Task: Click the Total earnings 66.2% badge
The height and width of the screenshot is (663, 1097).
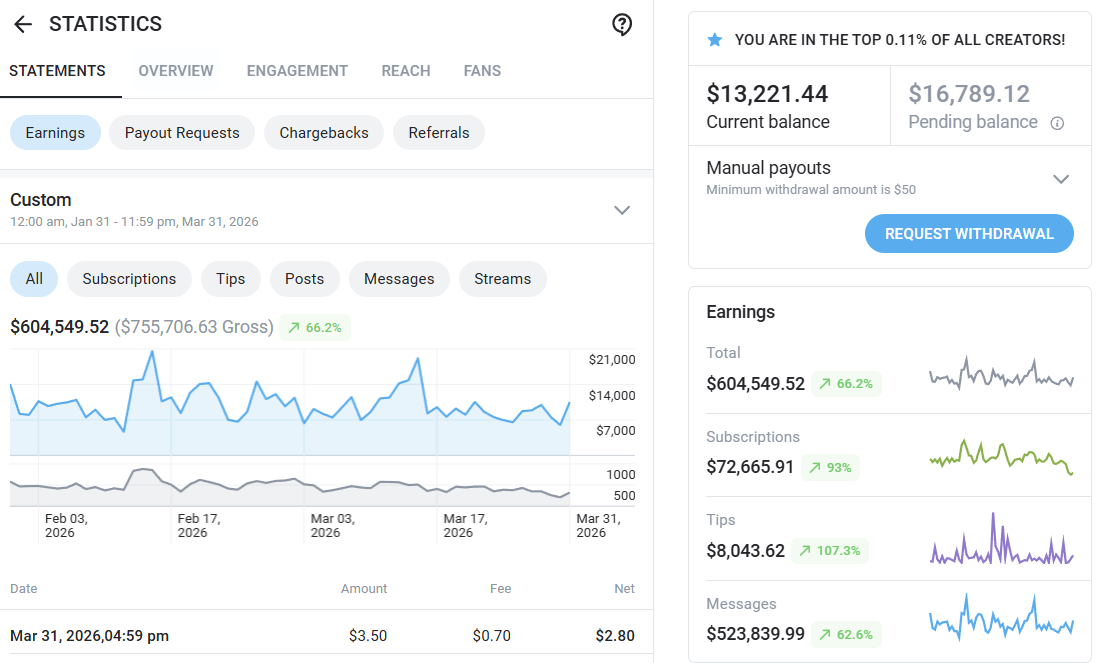Action: [x=846, y=383]
